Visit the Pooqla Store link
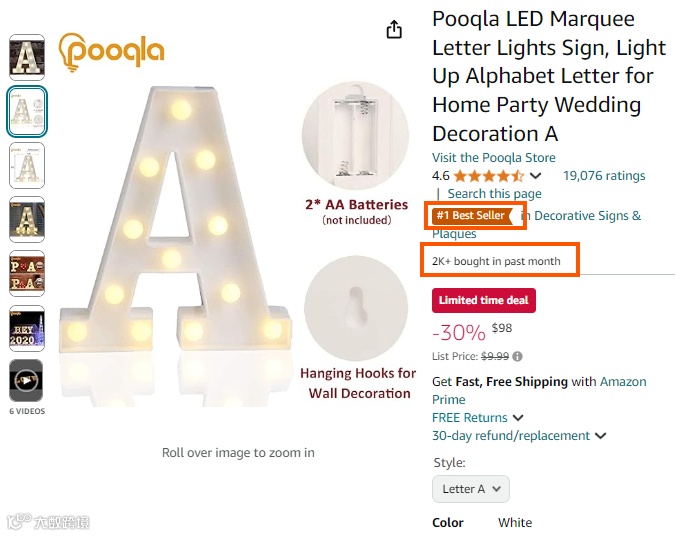 click(493, 158)
